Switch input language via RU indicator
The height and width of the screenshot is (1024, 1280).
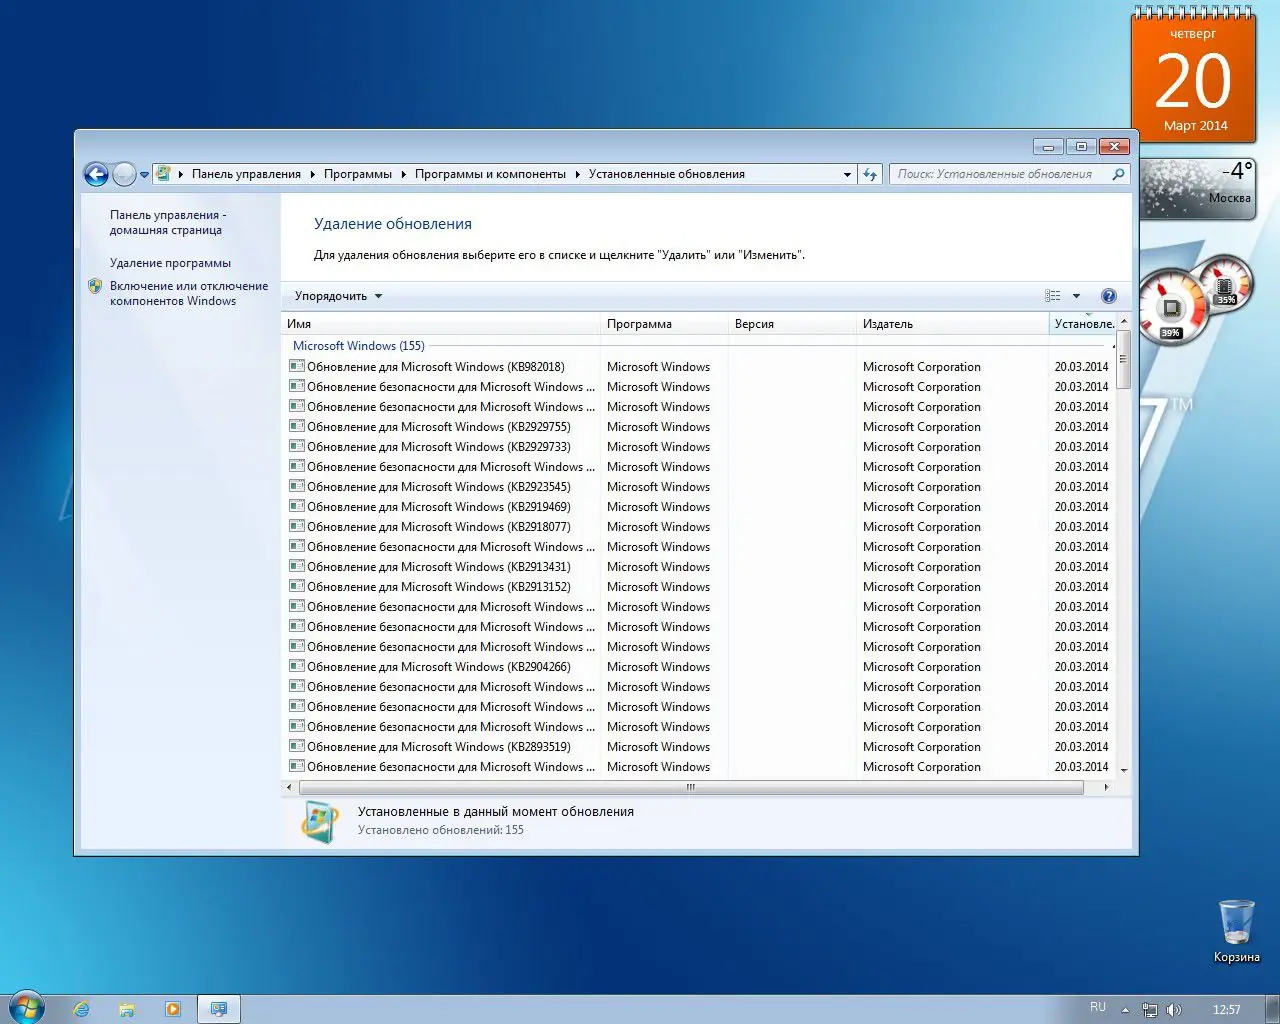(x=1098, y=1007)
